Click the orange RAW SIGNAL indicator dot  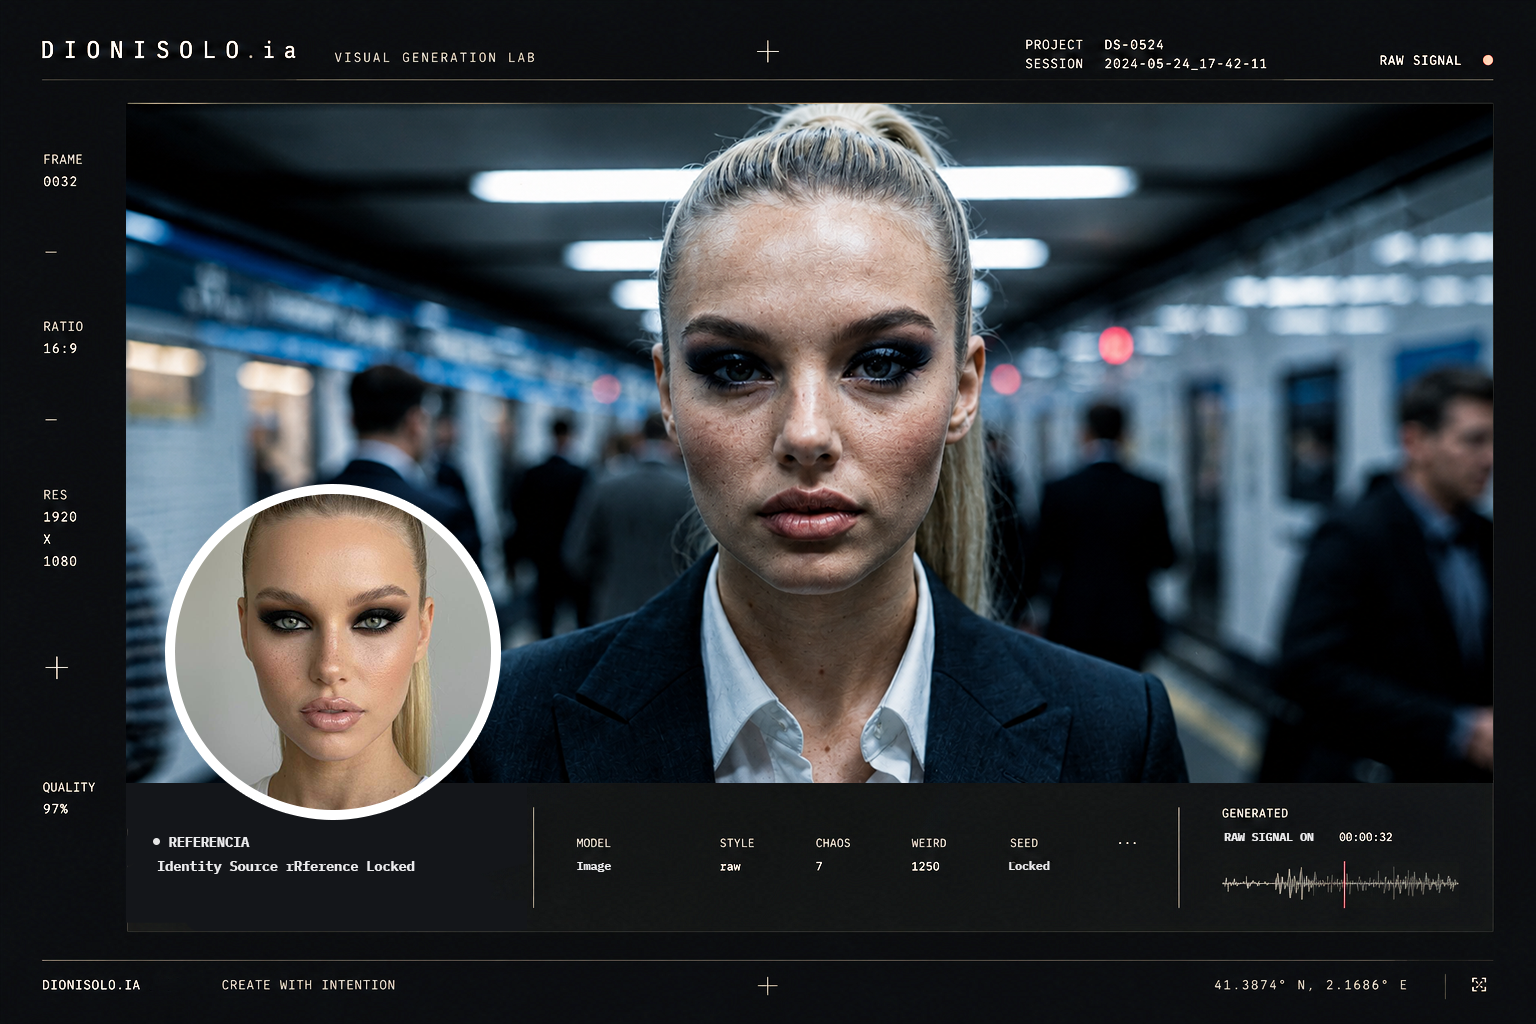(1488, 61)
